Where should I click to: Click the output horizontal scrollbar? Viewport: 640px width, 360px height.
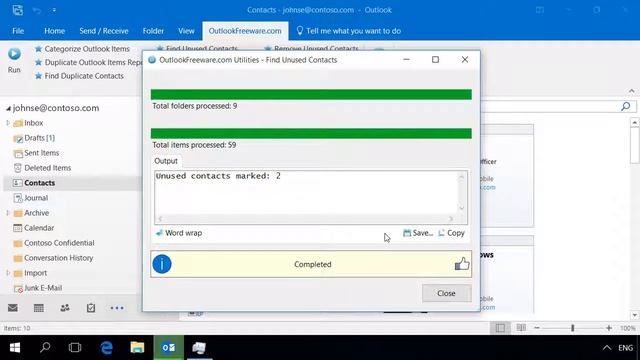tap(306, 219)
